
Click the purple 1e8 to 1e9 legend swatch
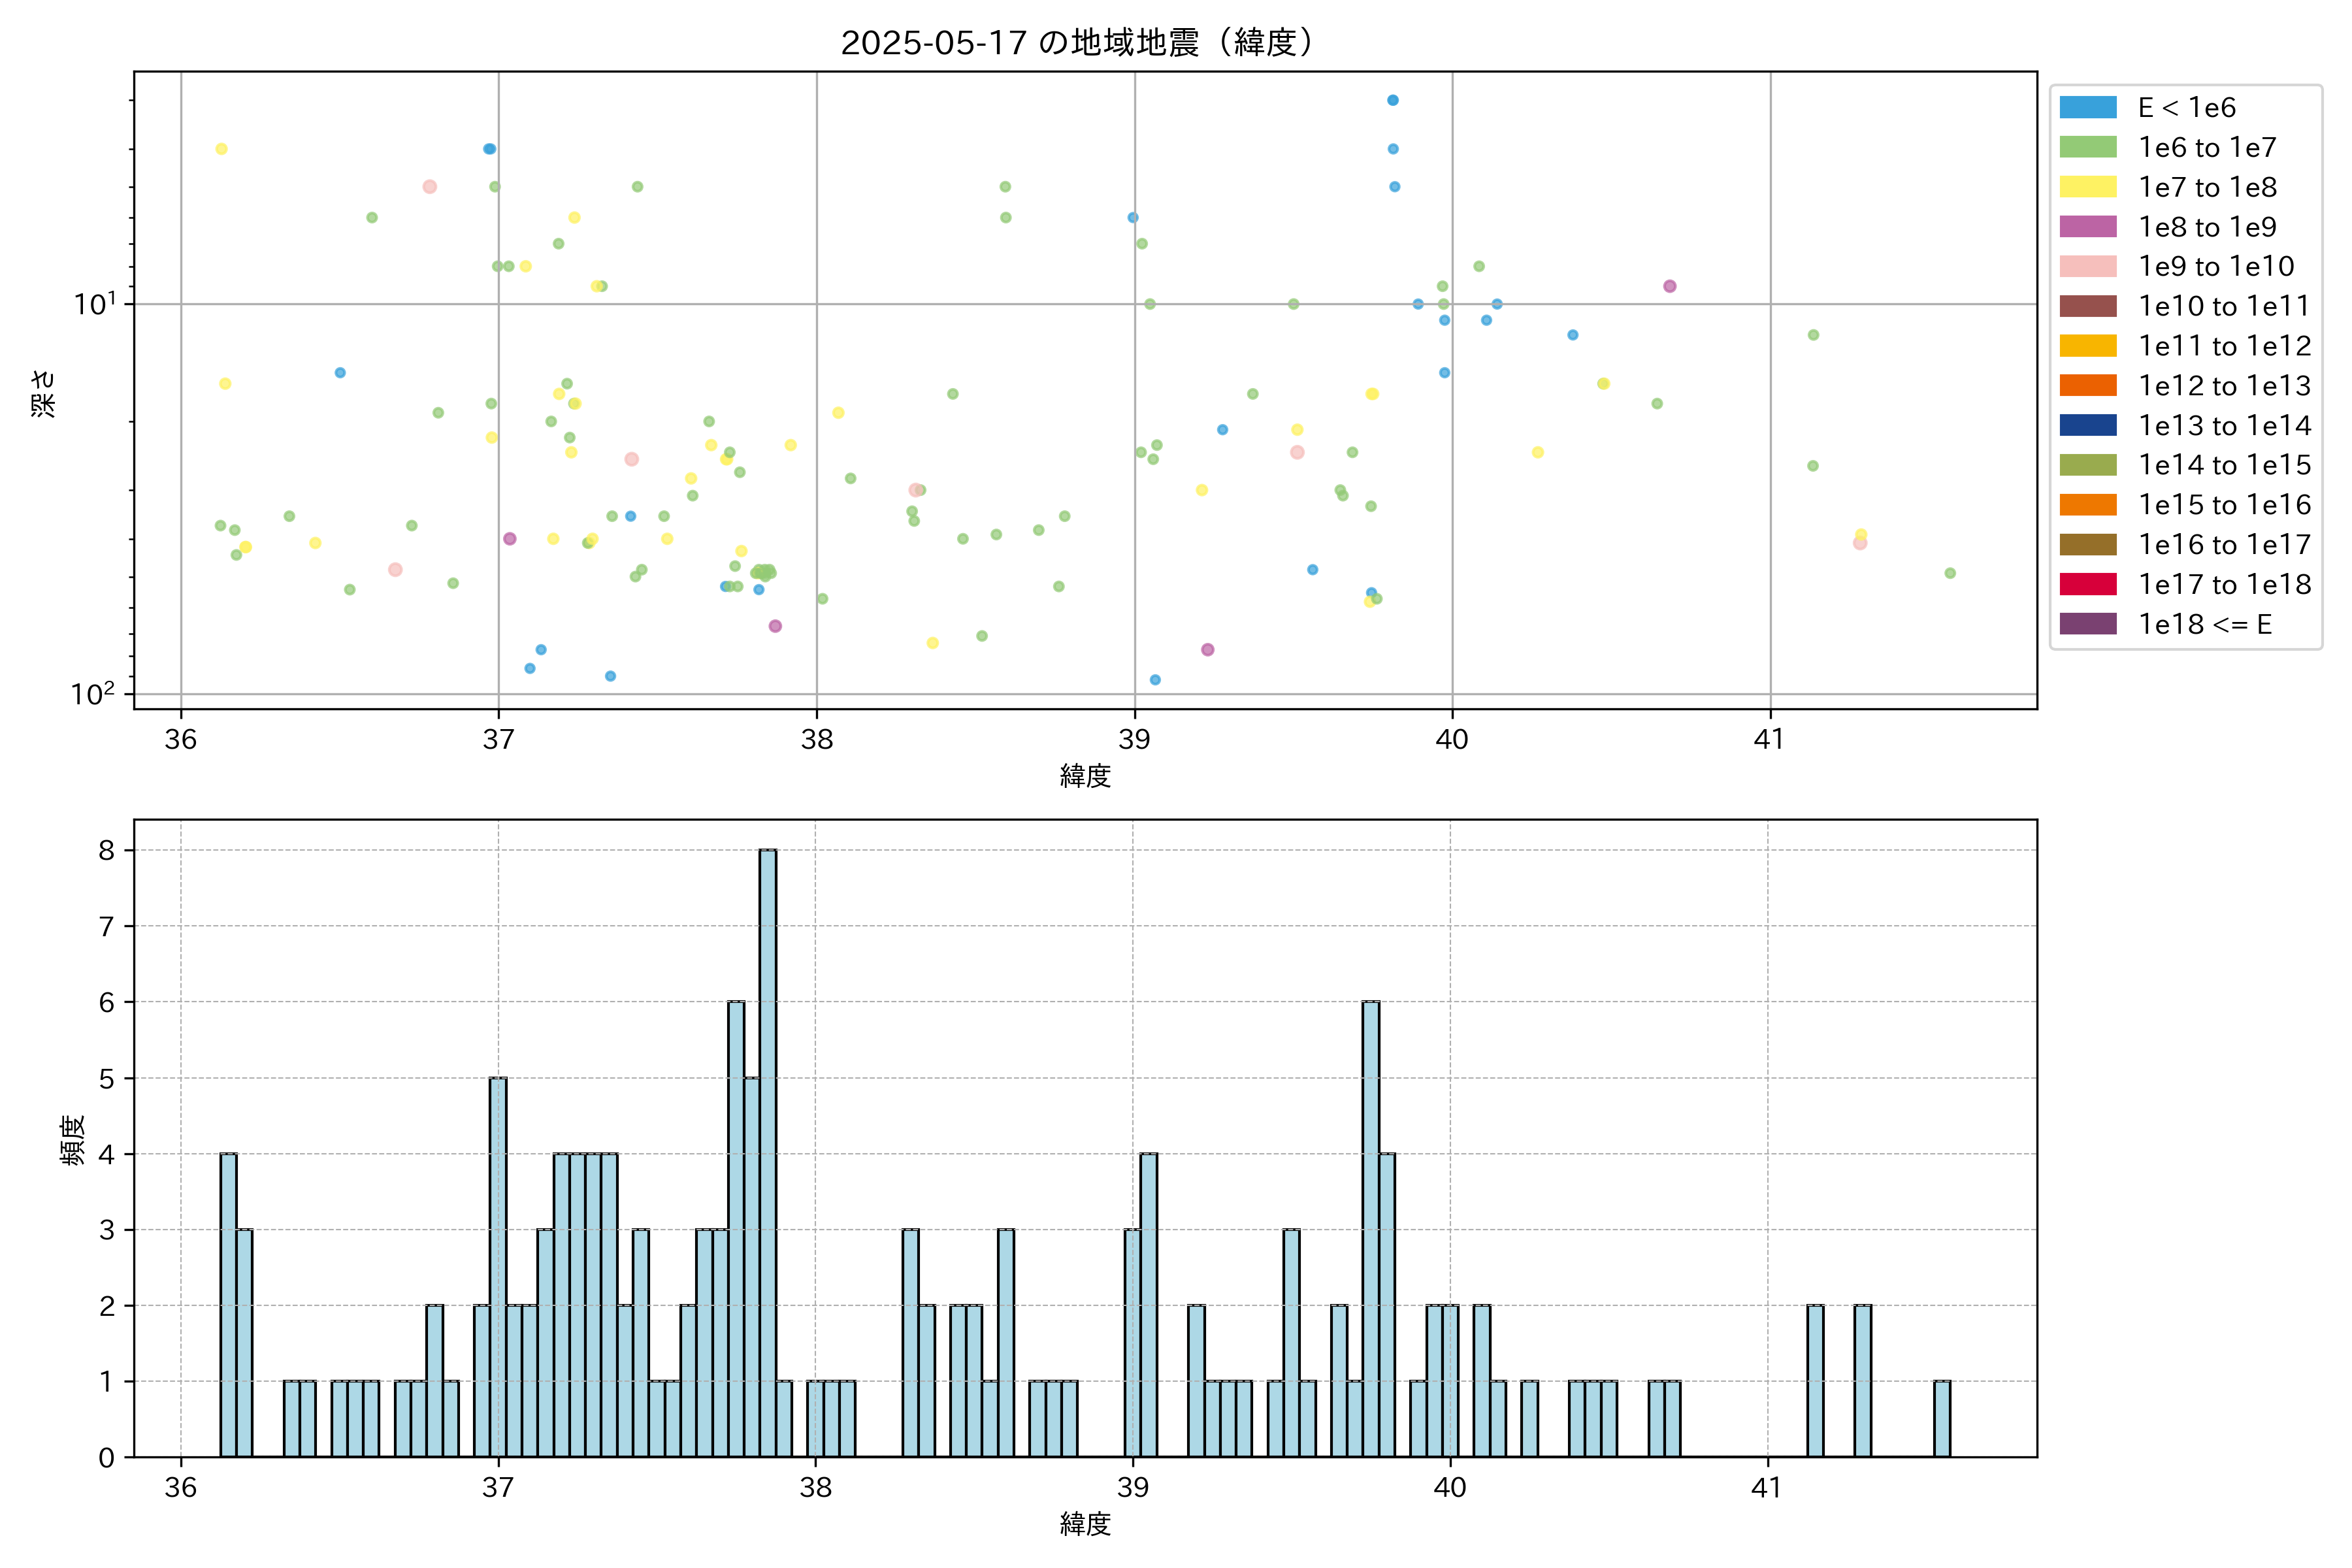point(2087,227)
